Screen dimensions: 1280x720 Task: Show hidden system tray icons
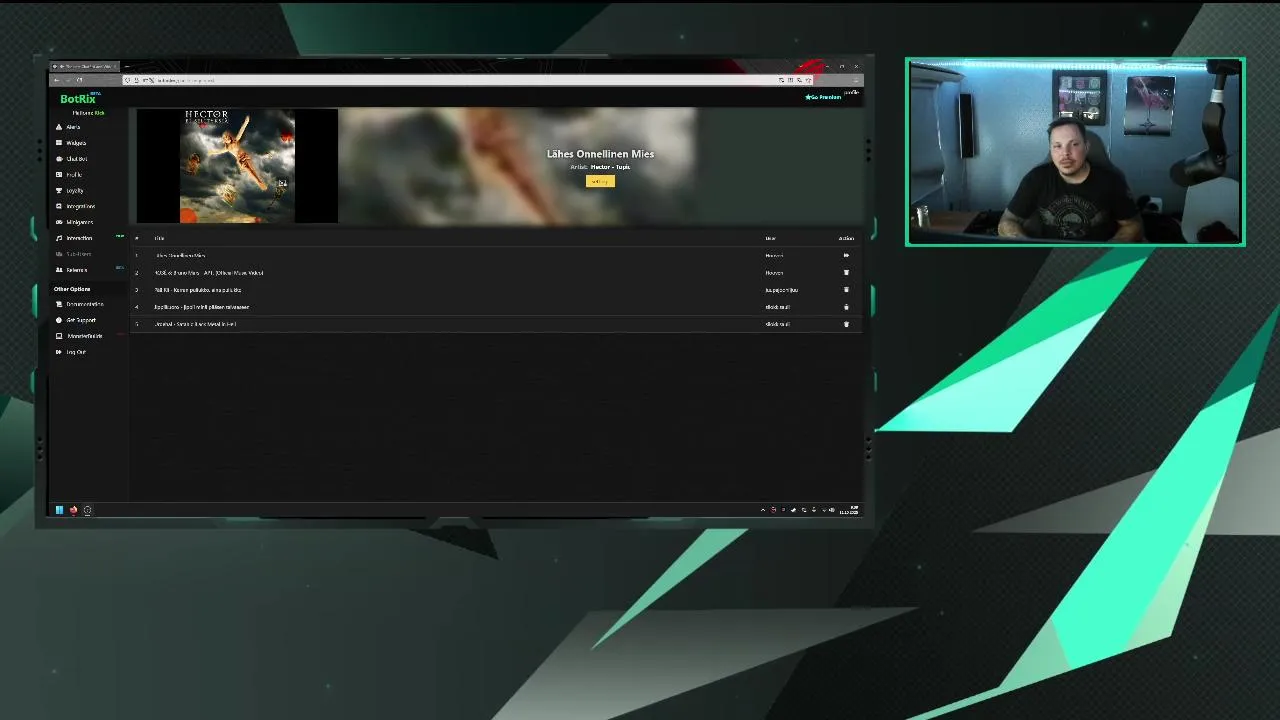coord(763,510)
